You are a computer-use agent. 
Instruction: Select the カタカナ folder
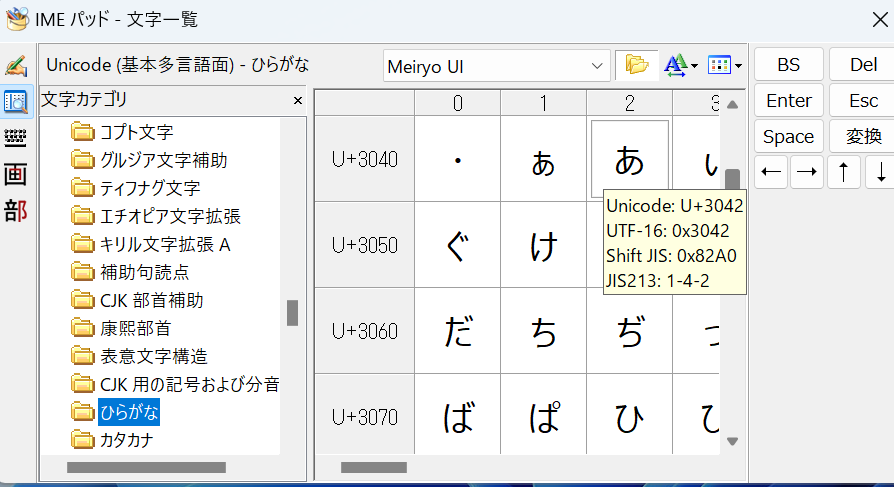click(x=112, y=440)
